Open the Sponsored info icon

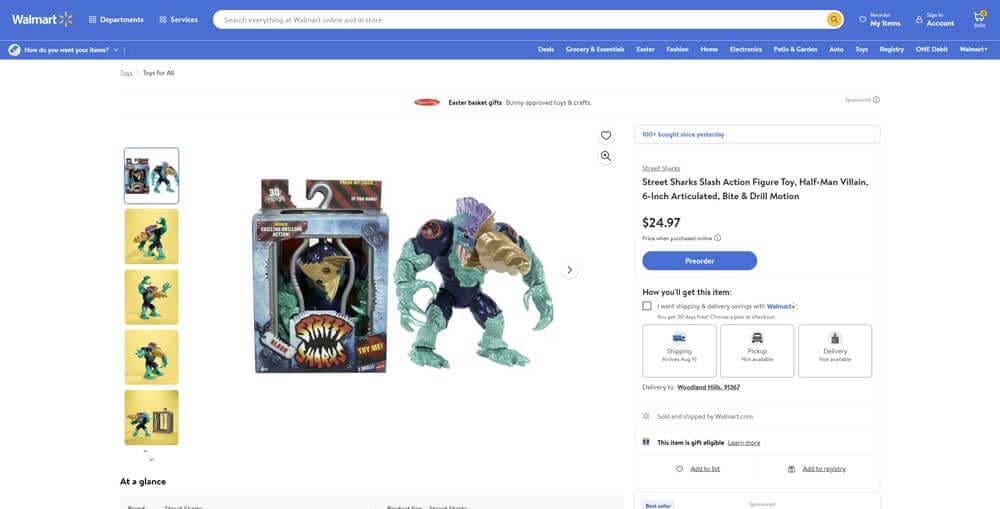coord(876,100)
